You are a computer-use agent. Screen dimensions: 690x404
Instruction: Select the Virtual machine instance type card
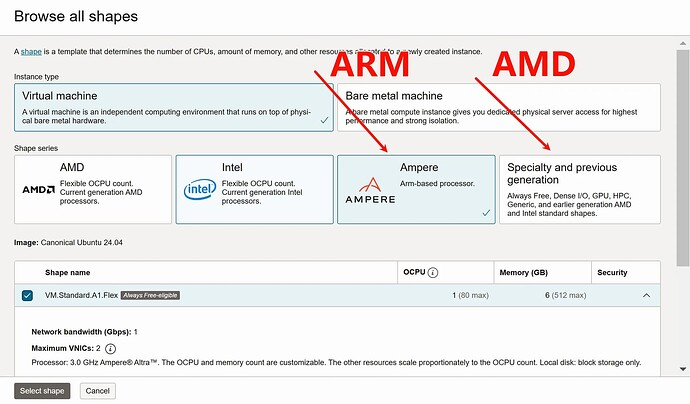tap(174, 107)
